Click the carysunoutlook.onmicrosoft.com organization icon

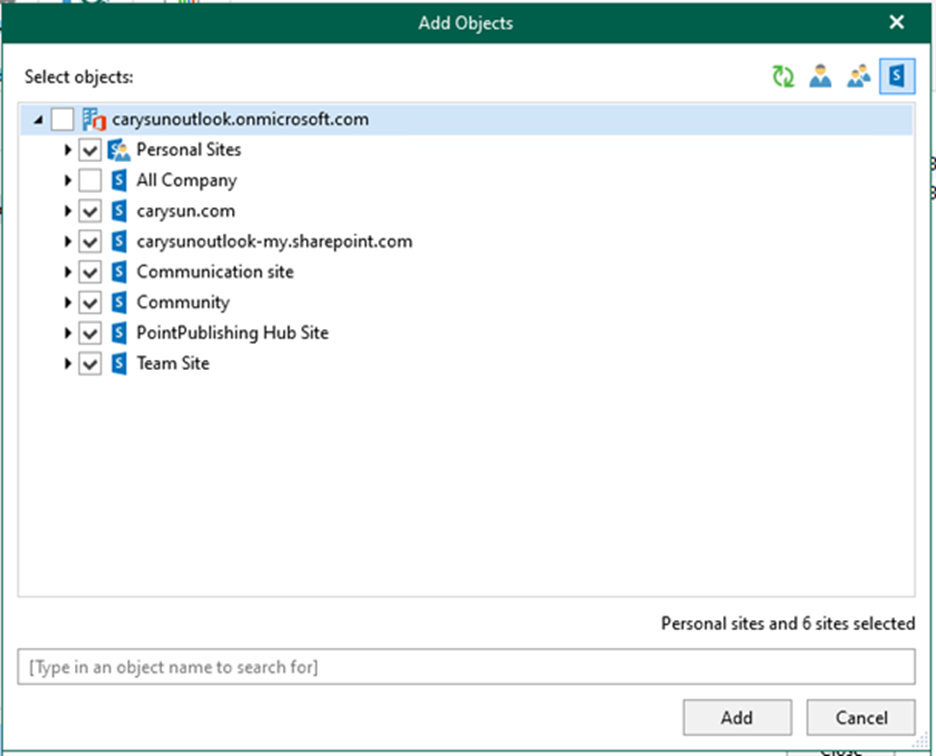click(x=94, y=119)
